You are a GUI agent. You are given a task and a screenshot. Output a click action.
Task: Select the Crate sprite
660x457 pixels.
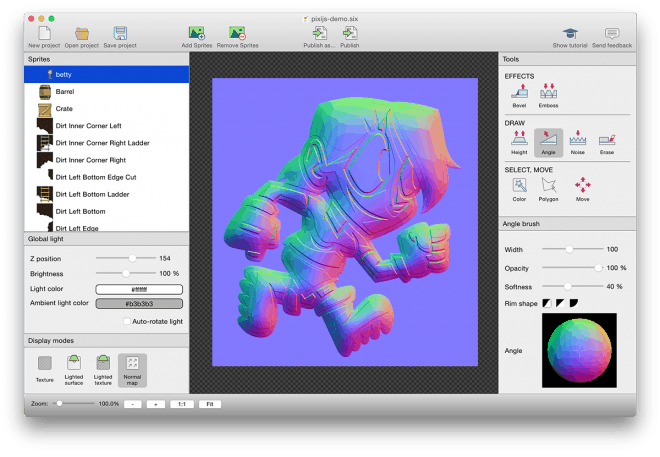coord(106,109)
